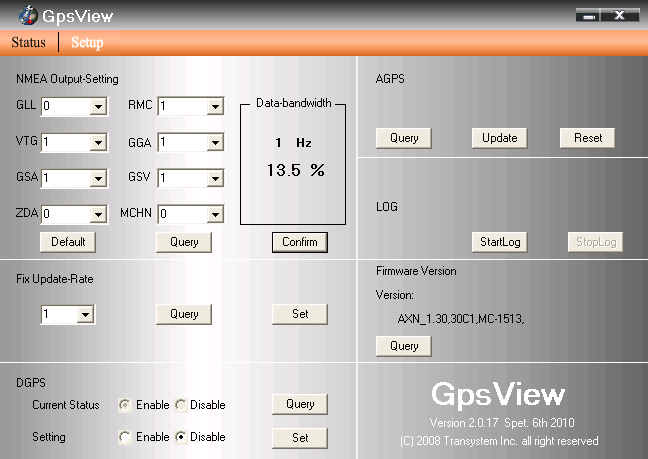The height and width of the screenshot is (459, 648).
Task: Close the GpsView window
Action: (621, 16)
